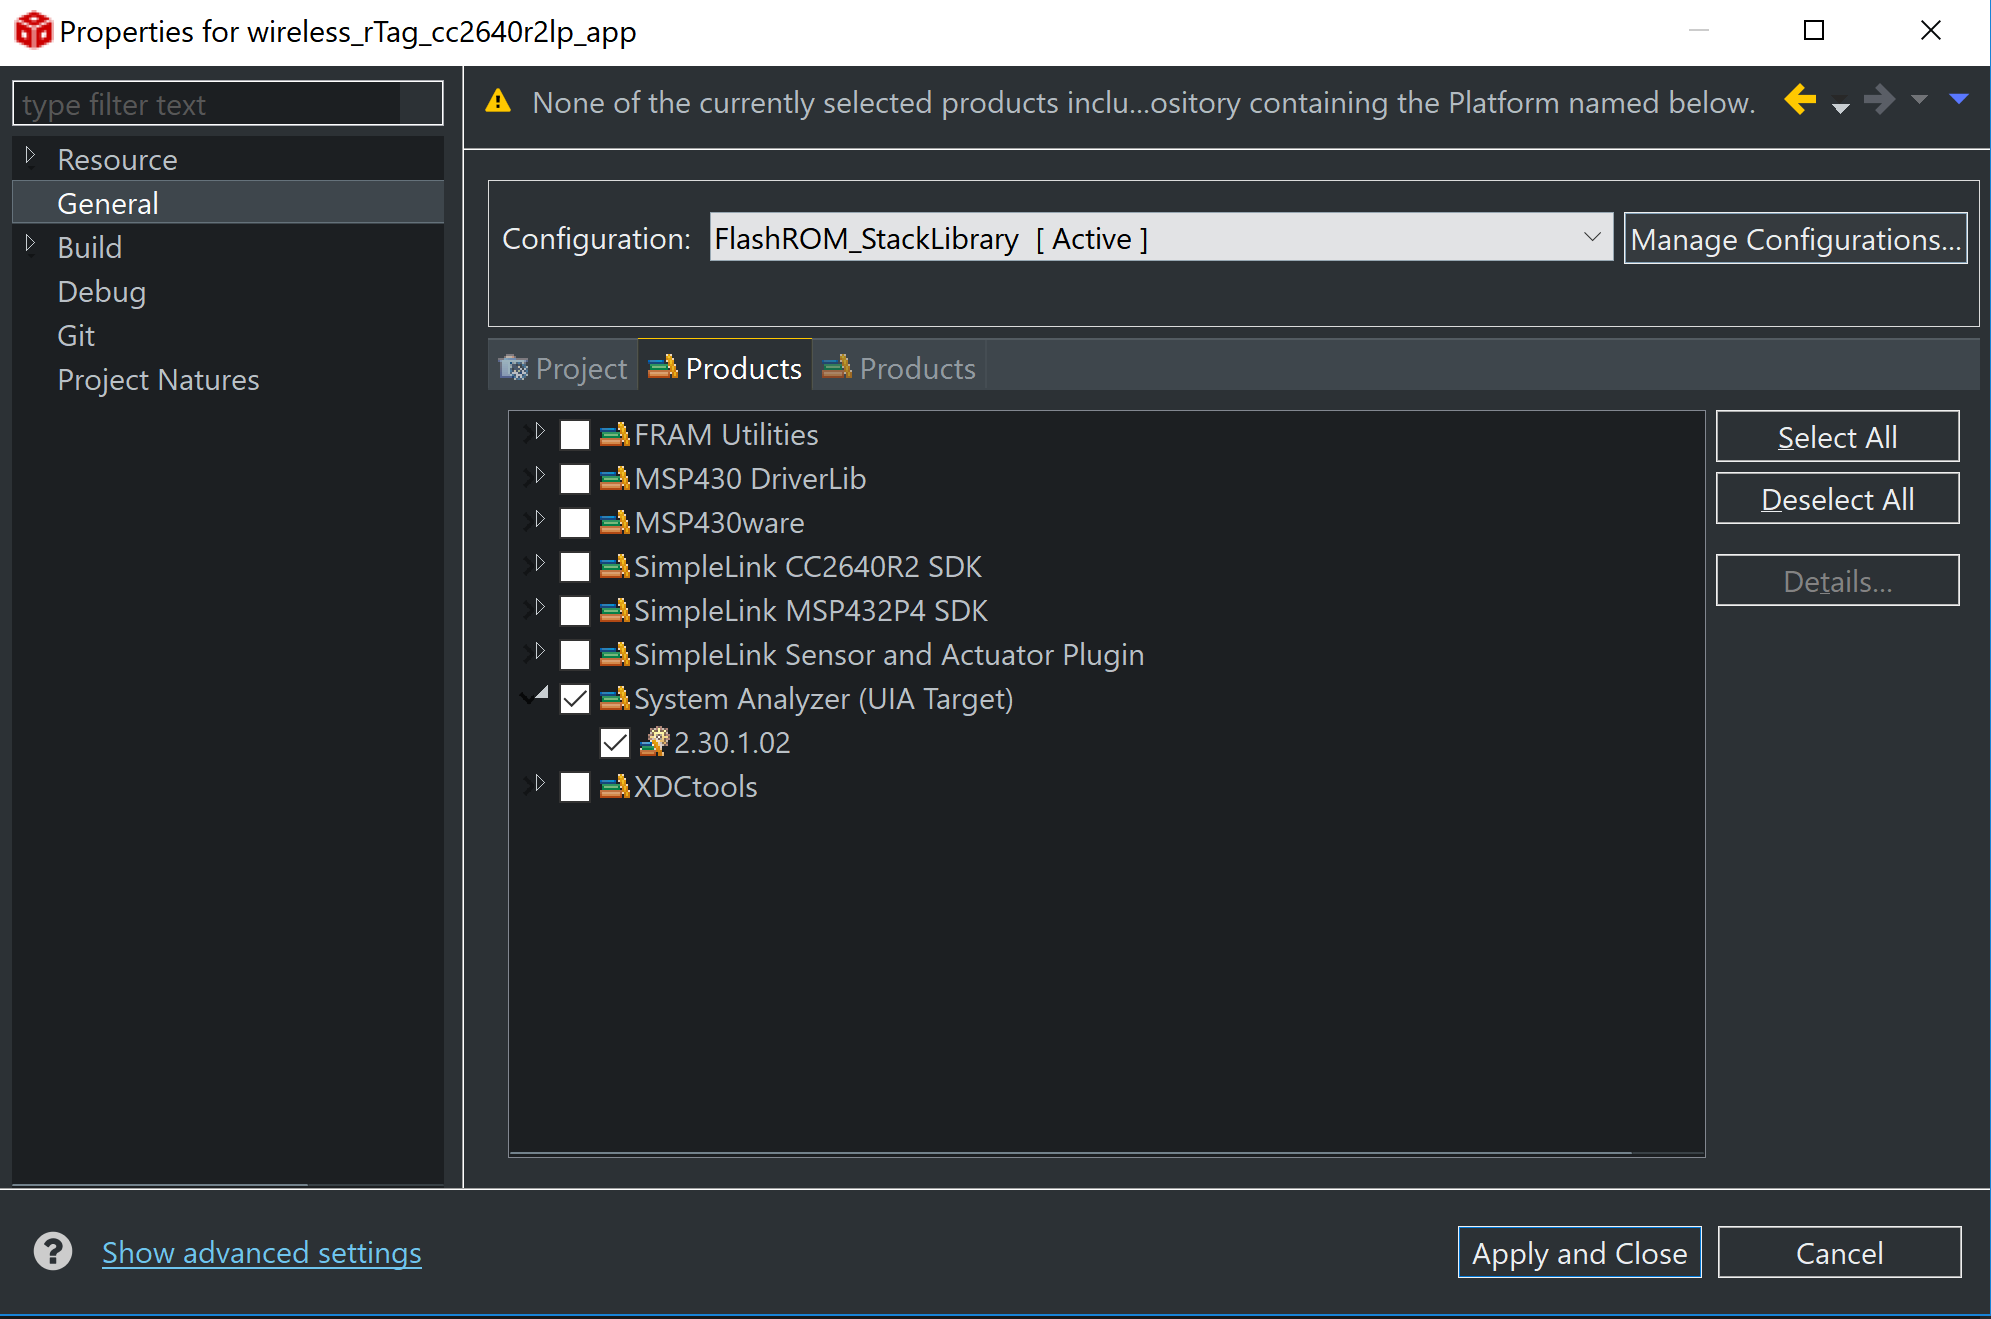Select General in the left sidebar
Viewport: 1991px width, 1319px height.
coord(108,202)
